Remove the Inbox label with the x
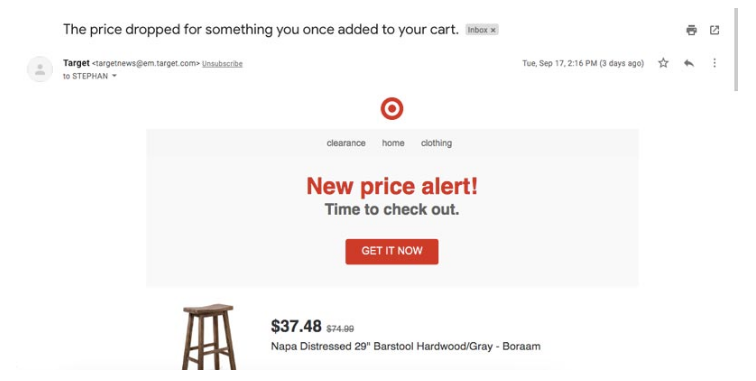Image resolution: width=756 pixels, height=381 pixels. [493, 30]
